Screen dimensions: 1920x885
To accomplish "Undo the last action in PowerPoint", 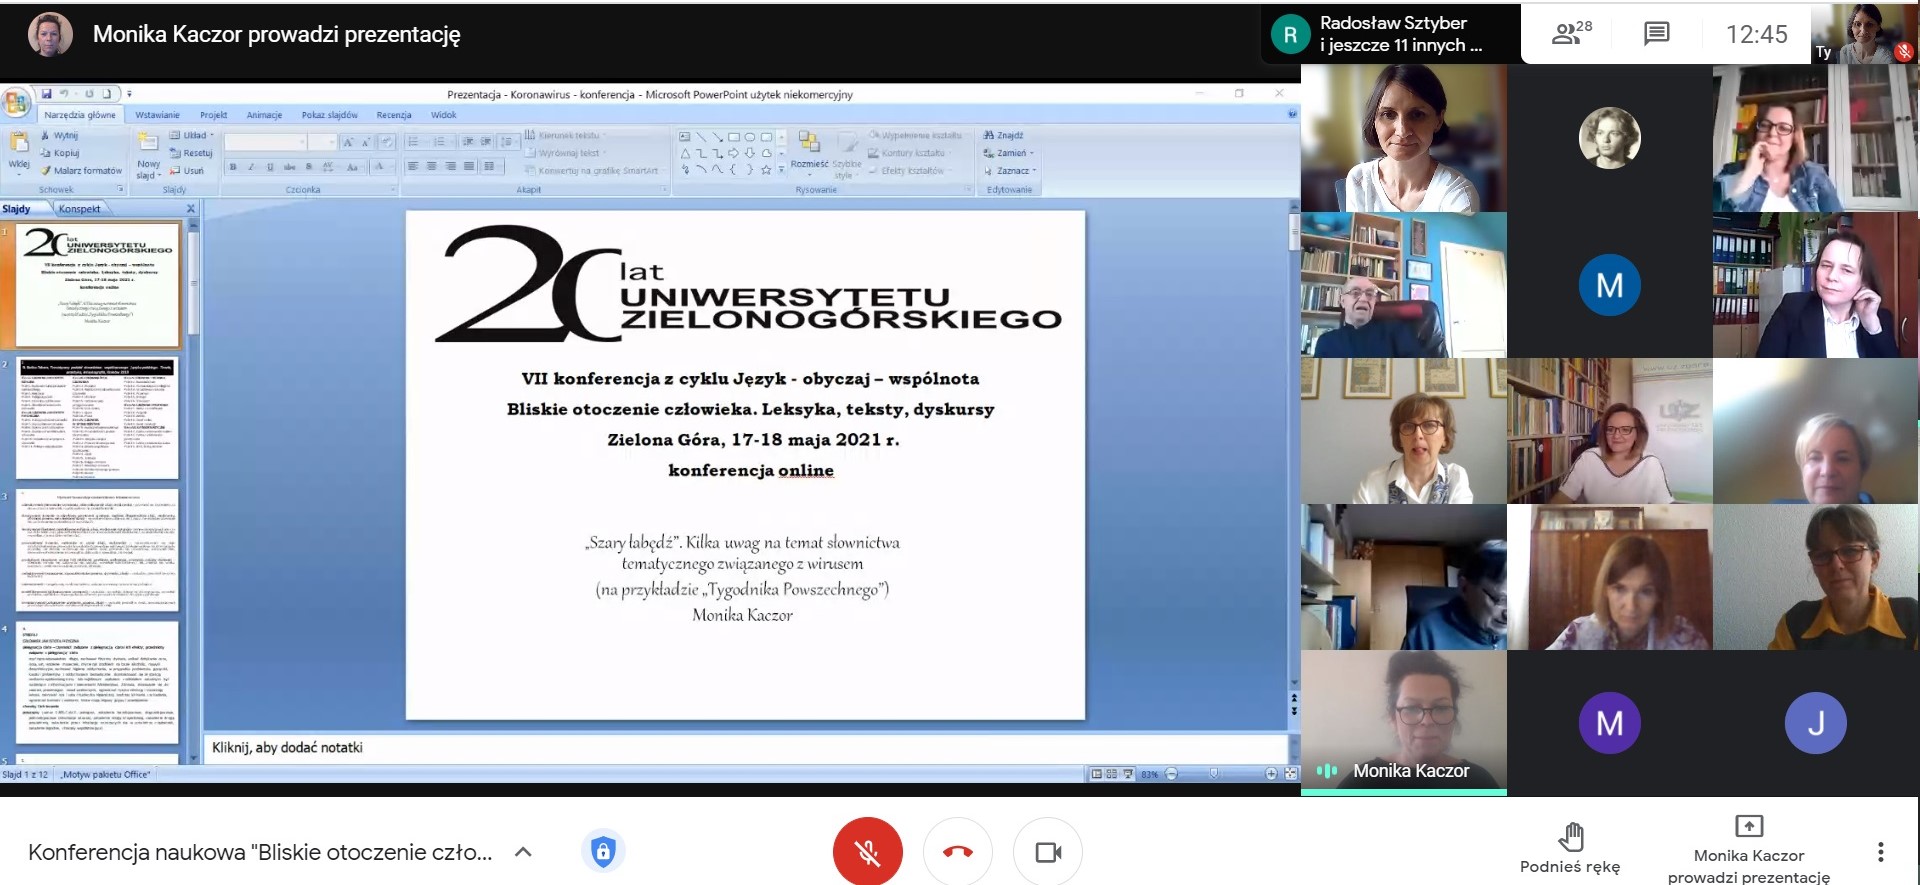I will click(x=64, y=94).
